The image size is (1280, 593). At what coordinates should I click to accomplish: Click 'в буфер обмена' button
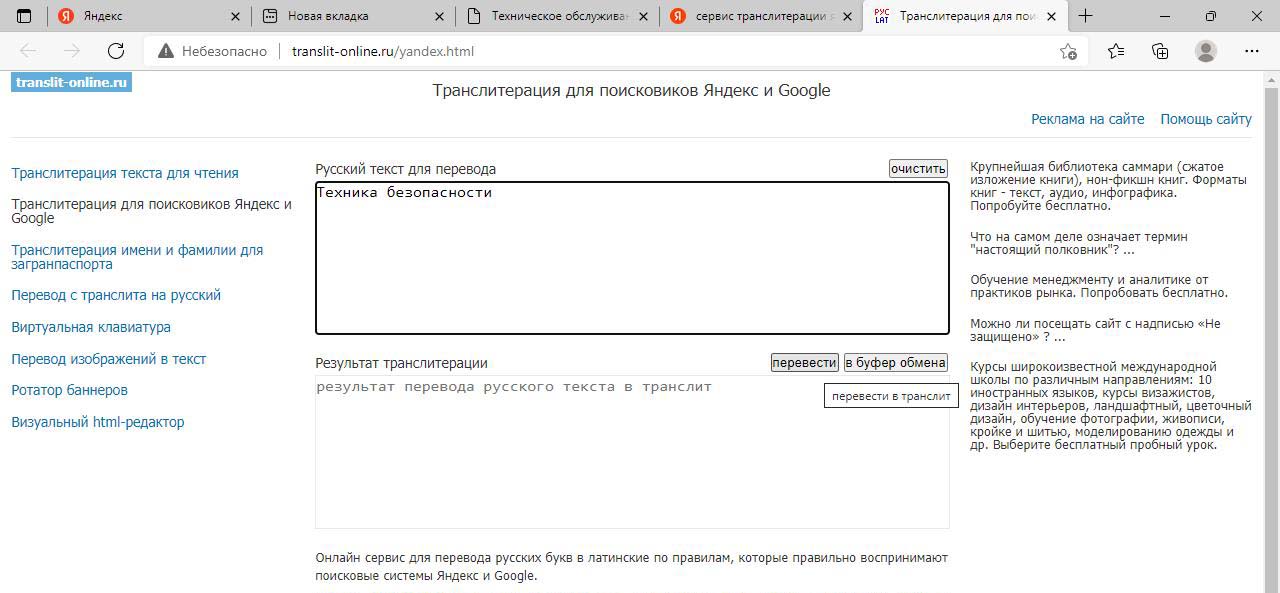point(895,362)
